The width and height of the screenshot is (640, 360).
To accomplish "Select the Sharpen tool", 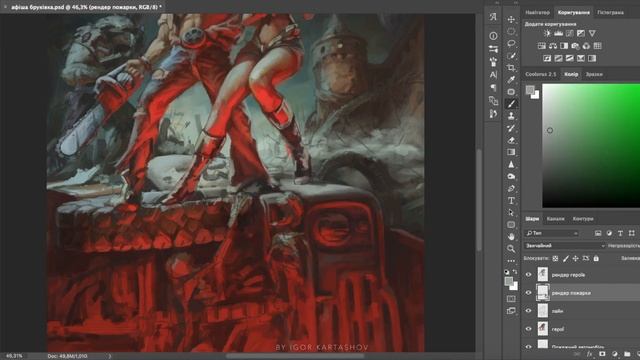I will pos(511,164).
